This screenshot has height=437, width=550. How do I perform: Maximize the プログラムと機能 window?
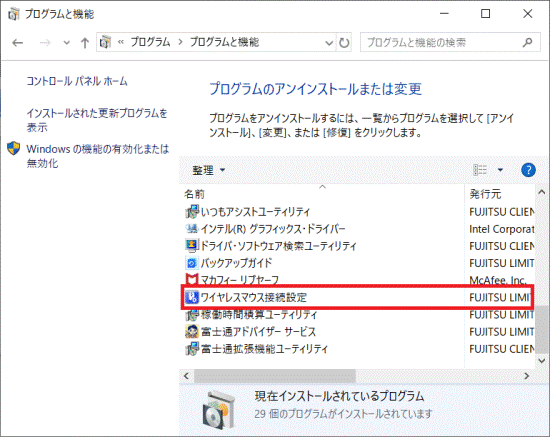pos(485,14)
